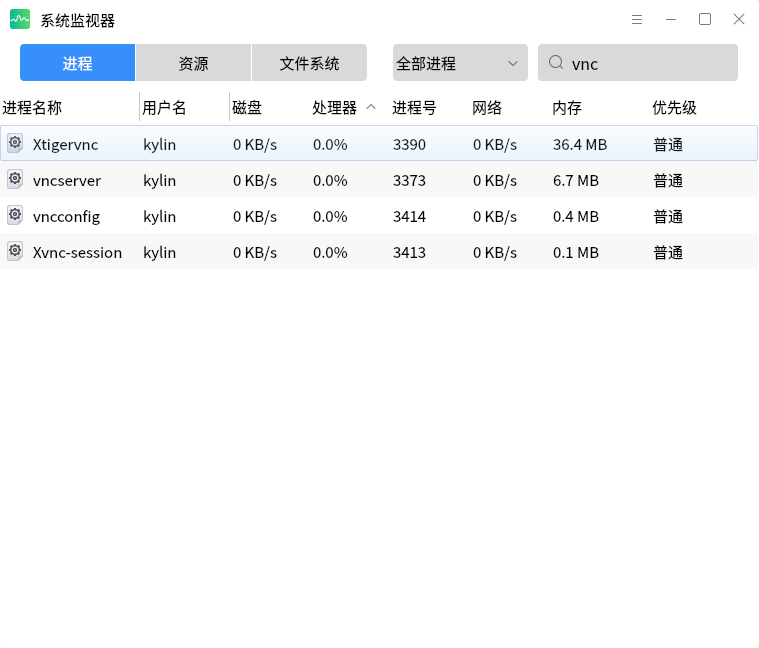
Task: Click the 系统监视器 window title
Action: coord(77,20)
